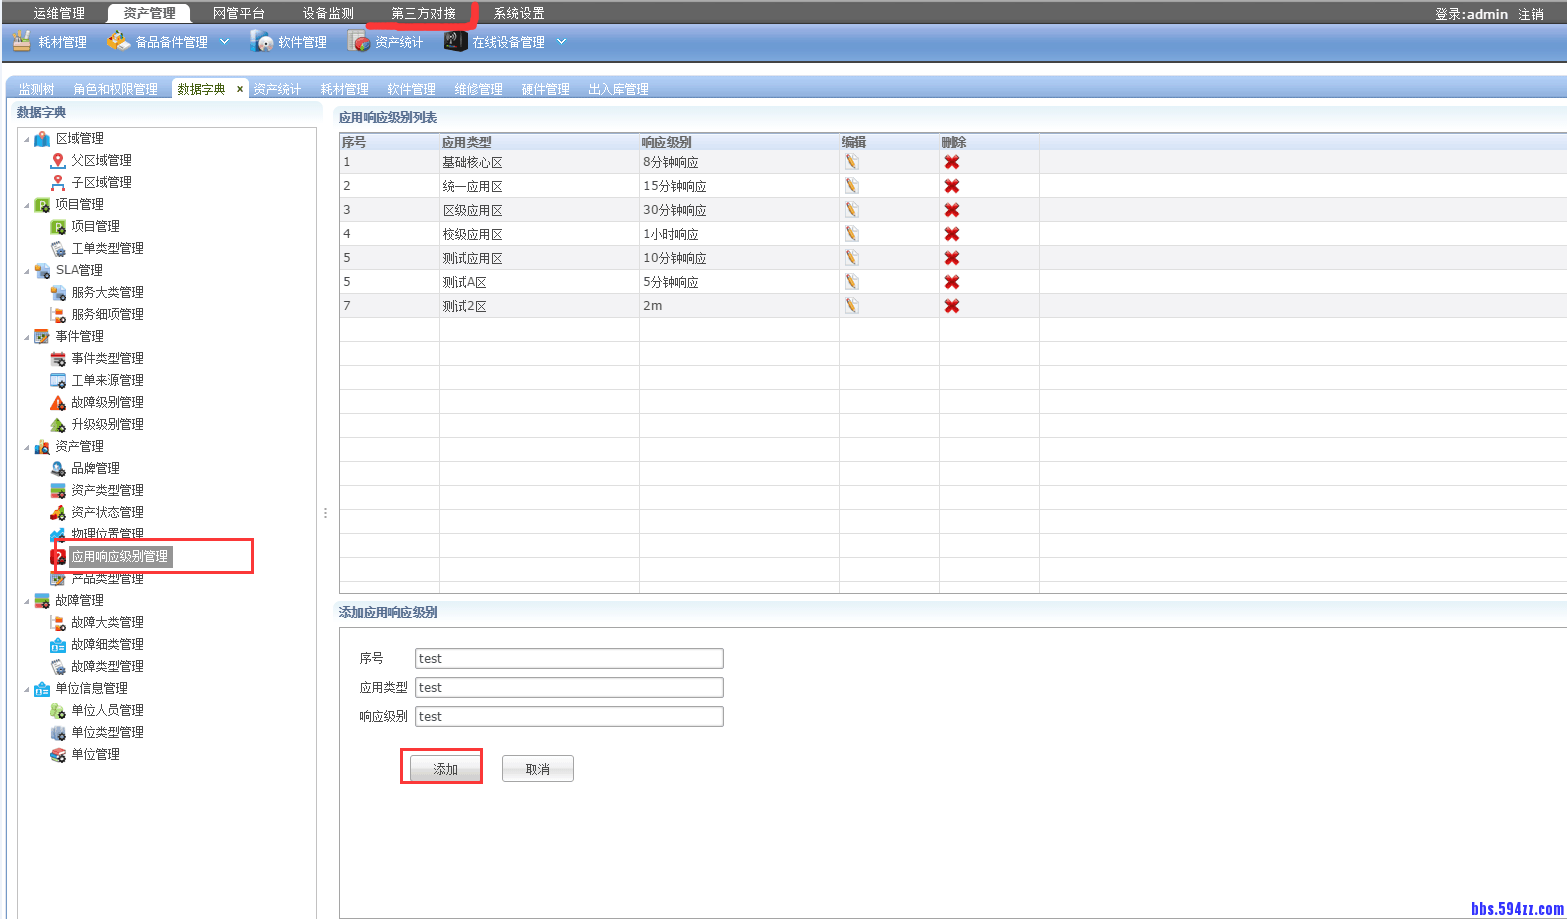This screenshot has width=1567, height=919.
Task: Delete the 统一应用区 row via red X
Action: coord(951,185)
